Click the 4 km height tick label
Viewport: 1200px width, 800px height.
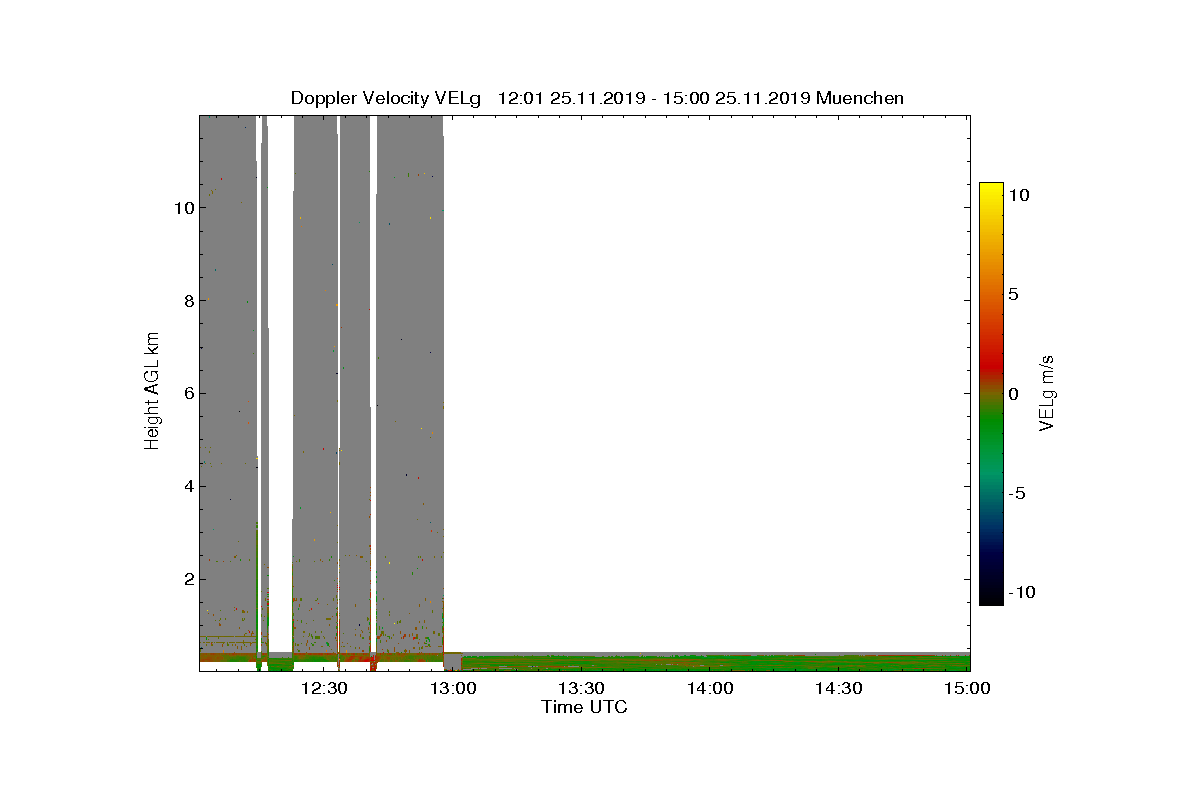click(x=188, y=486)
